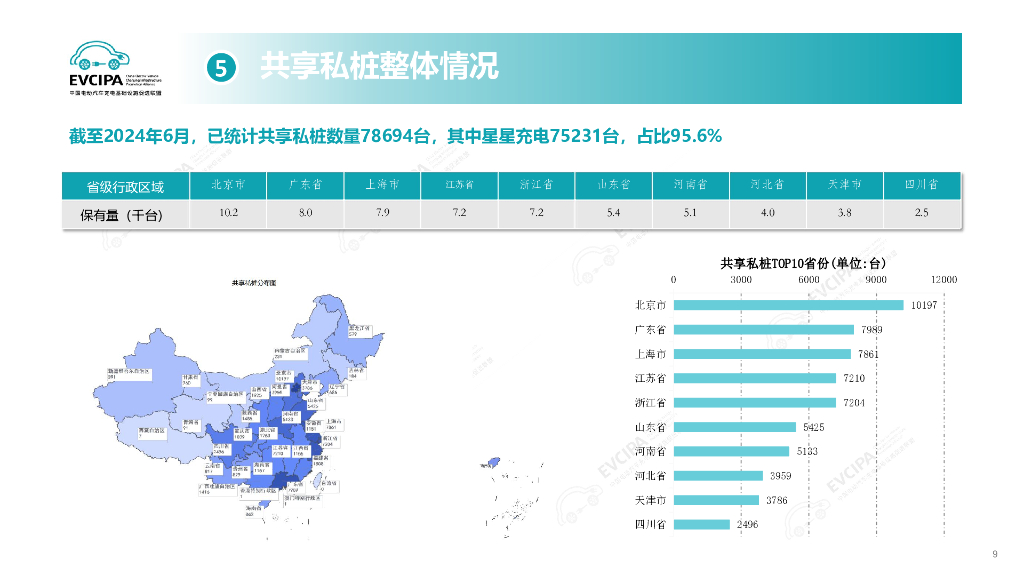Click the 广东省 value 8.0 in the table

coord(304,212)
